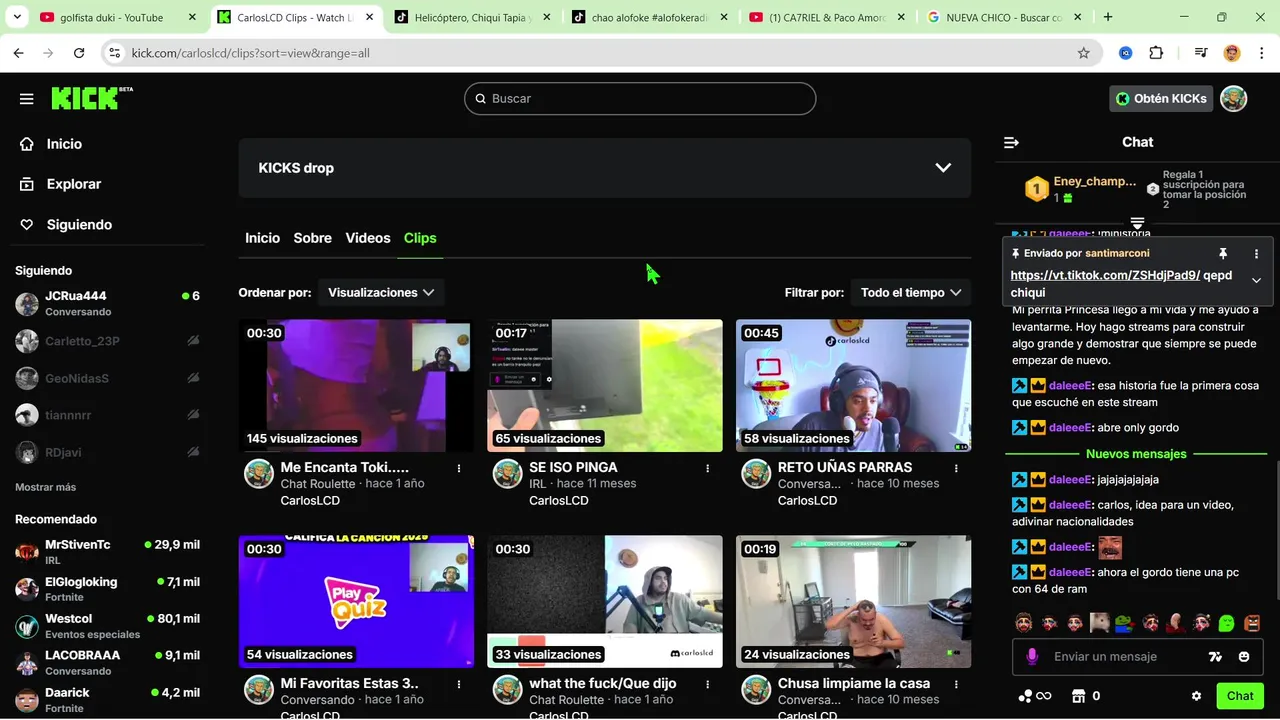The width and height of the screenshot is (1280, 720).
Task: Go back with the browser back arrow
Action: [18, 53]
